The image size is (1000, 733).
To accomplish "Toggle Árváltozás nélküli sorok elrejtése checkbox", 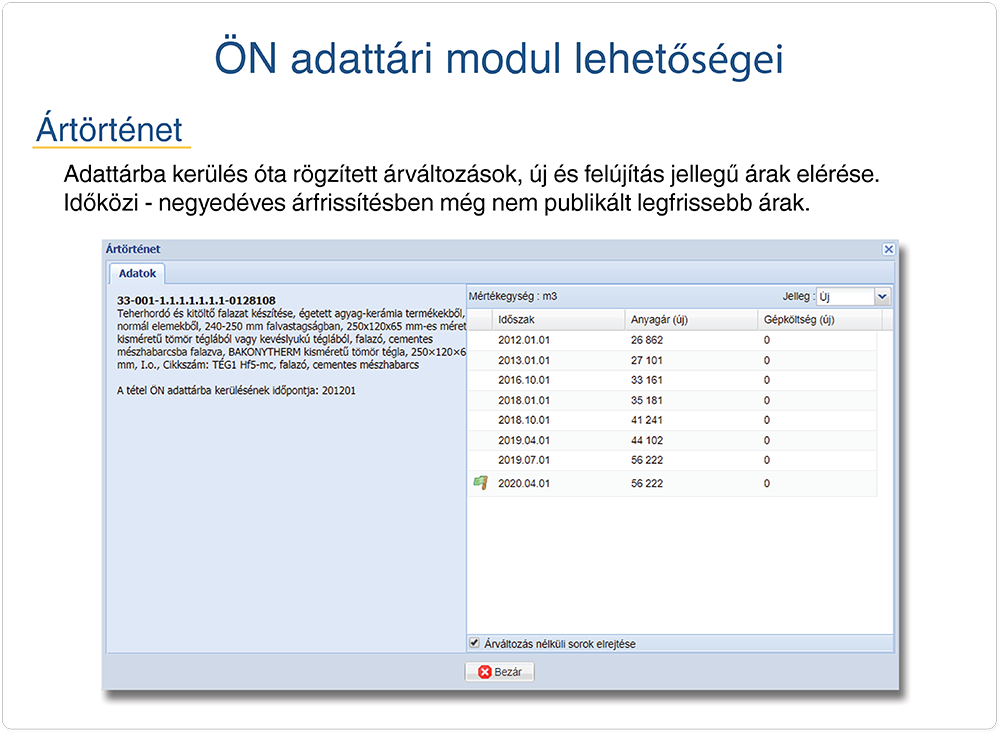I will pyautogui.click(x=474, y=643).
